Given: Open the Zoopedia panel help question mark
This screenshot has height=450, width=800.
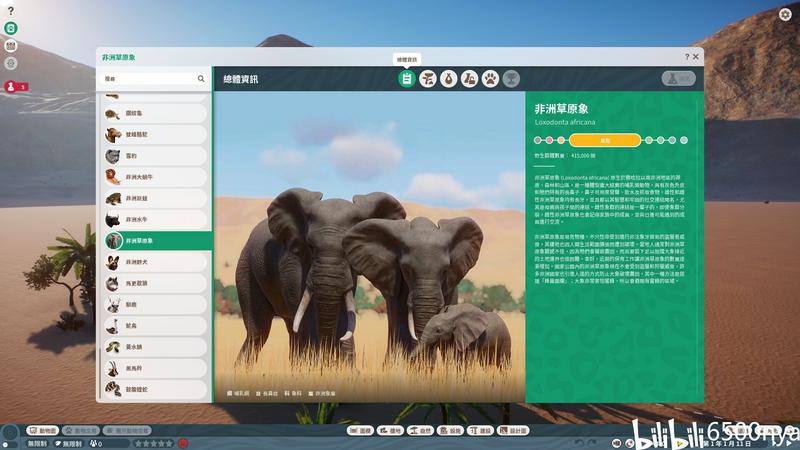Looking at the screenshot, I should click(687, 57).
